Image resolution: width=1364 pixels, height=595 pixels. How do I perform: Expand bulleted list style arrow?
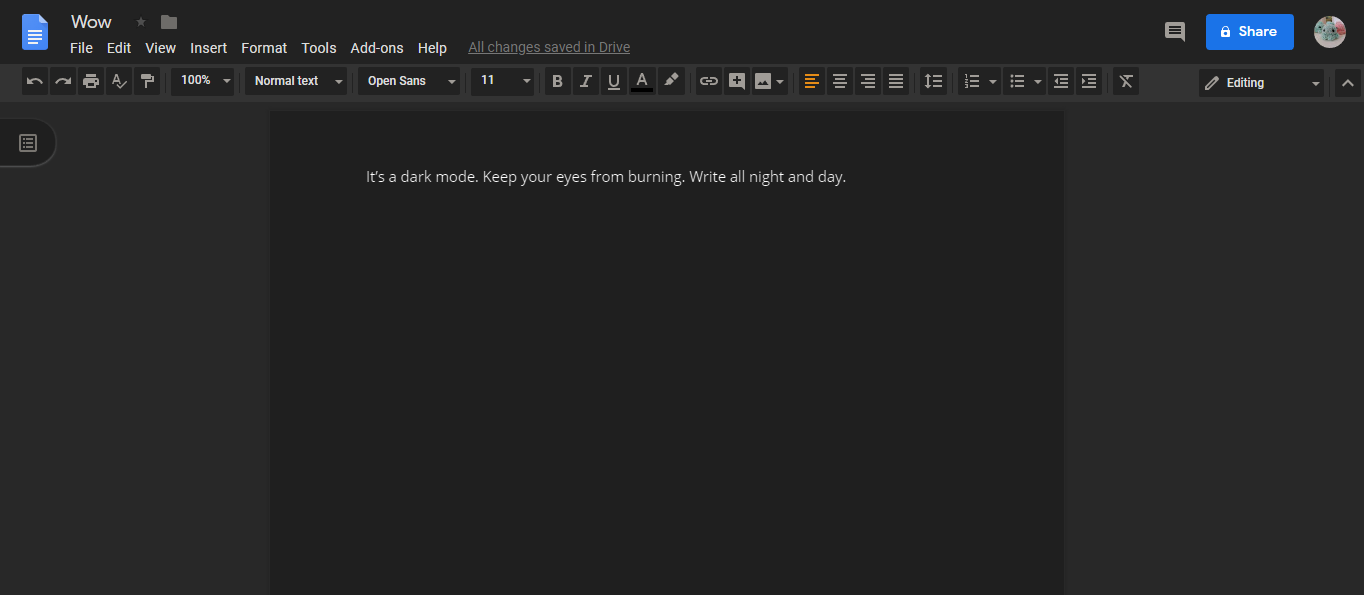coord(1038,81)
